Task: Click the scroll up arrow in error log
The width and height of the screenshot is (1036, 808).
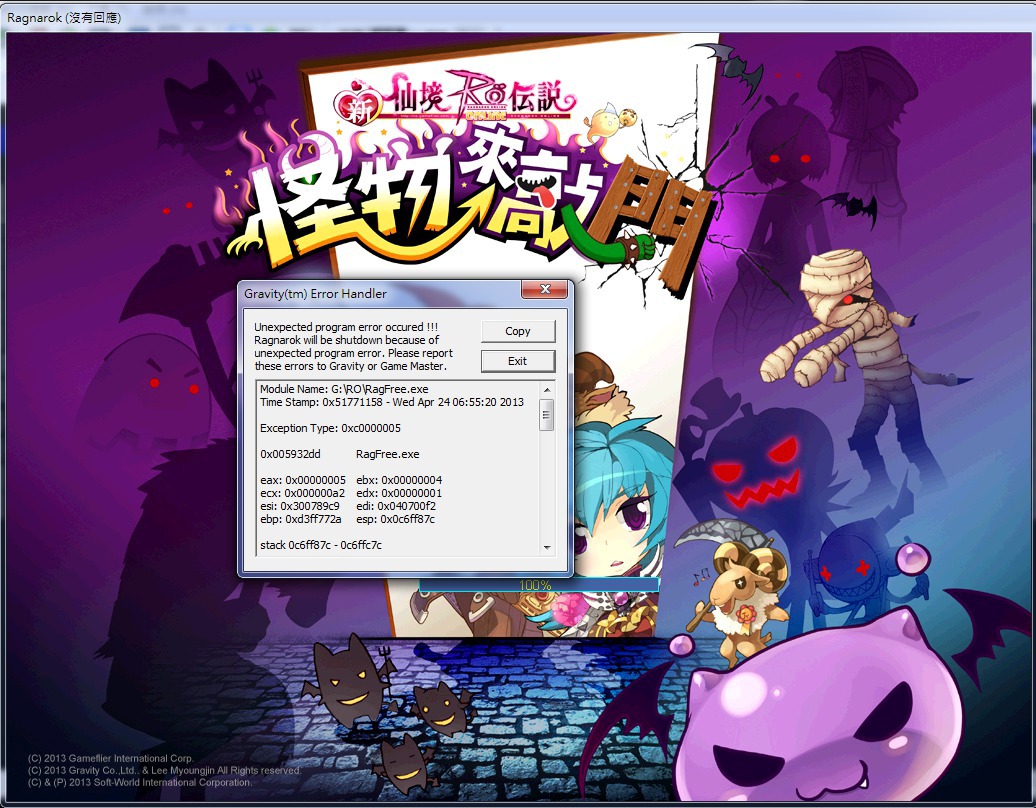Action: coord(546,390)
